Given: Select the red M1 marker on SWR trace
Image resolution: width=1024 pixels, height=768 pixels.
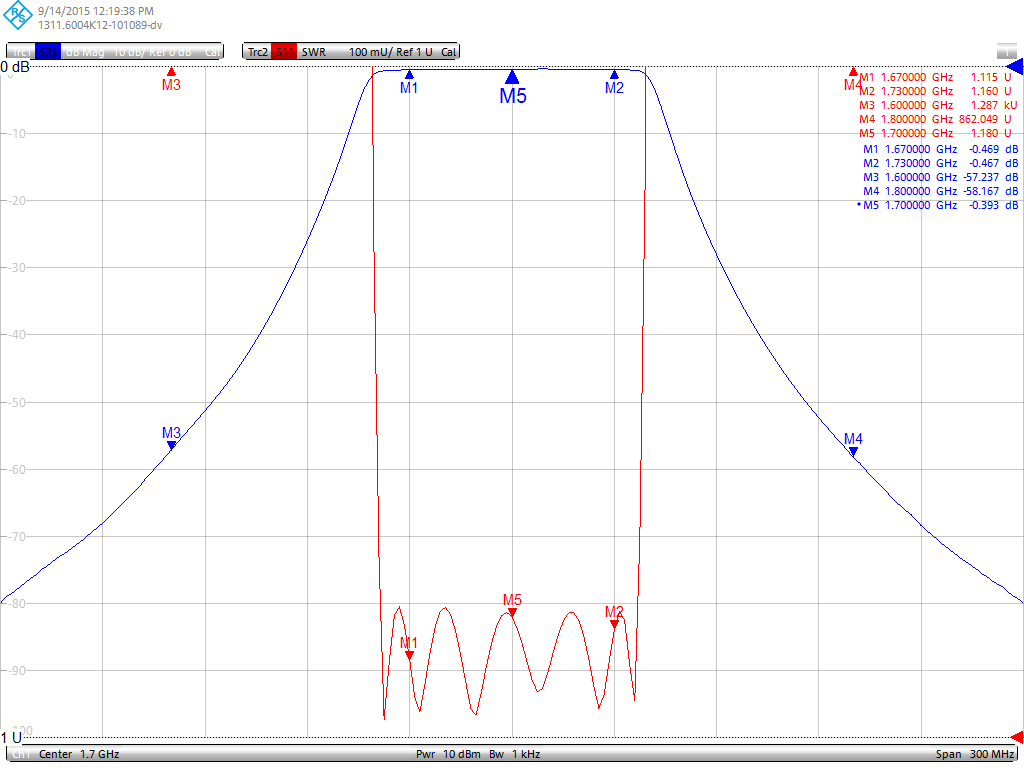Looking at the screenshot, I should click(409, 655).
